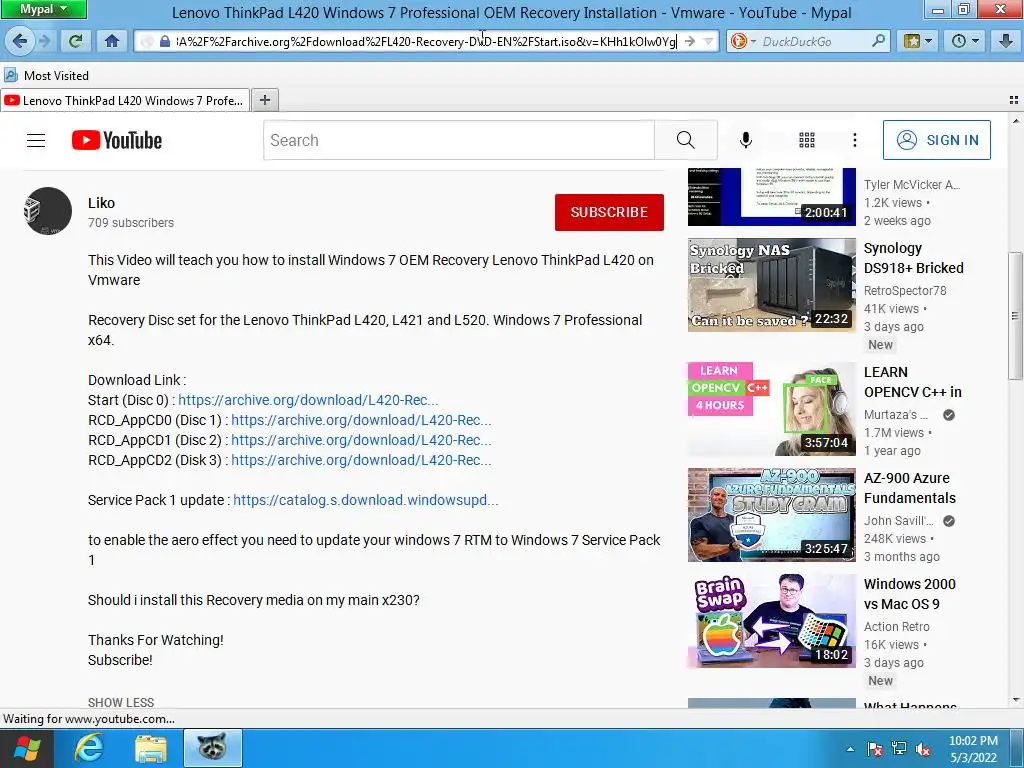Click the Murtaza's channel verified badge
Viewport: 1024px width, 768px height.
[x=949, y=415]
